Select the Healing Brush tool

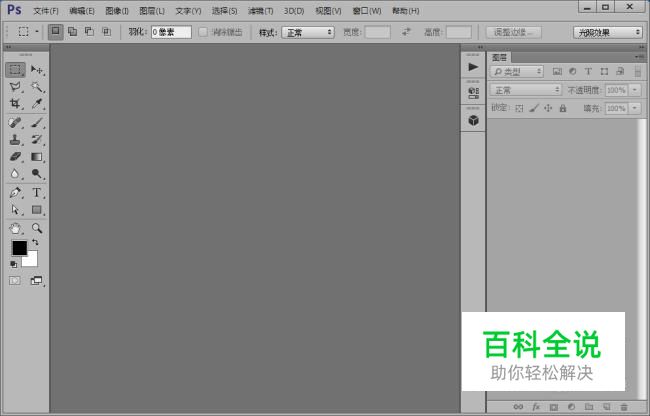[15, 123]
